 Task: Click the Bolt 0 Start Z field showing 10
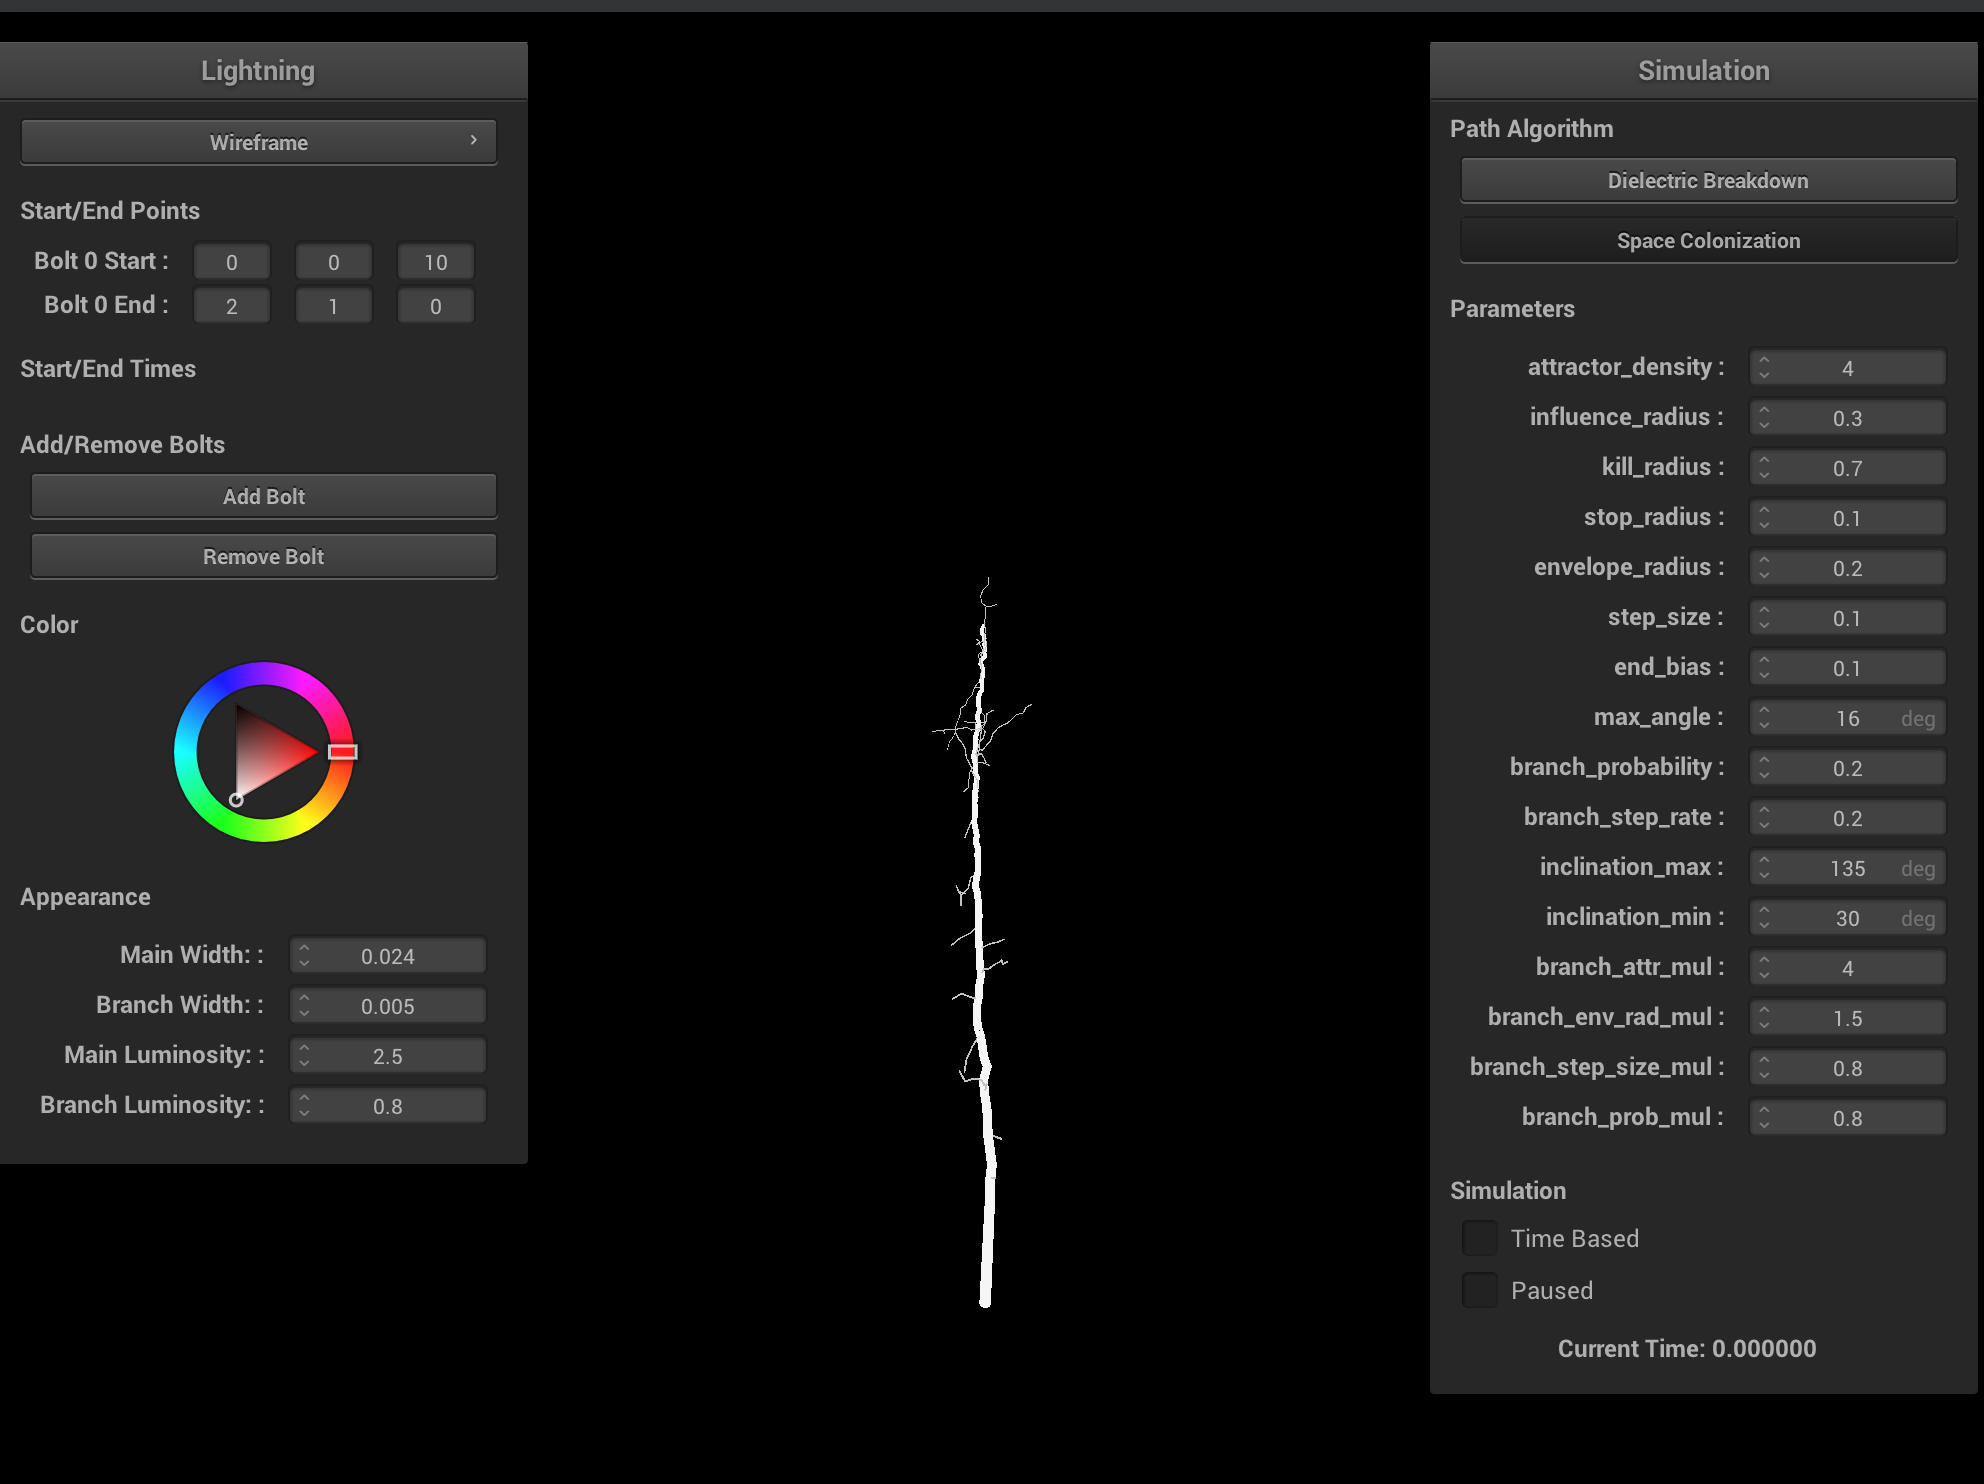point(435,262)
